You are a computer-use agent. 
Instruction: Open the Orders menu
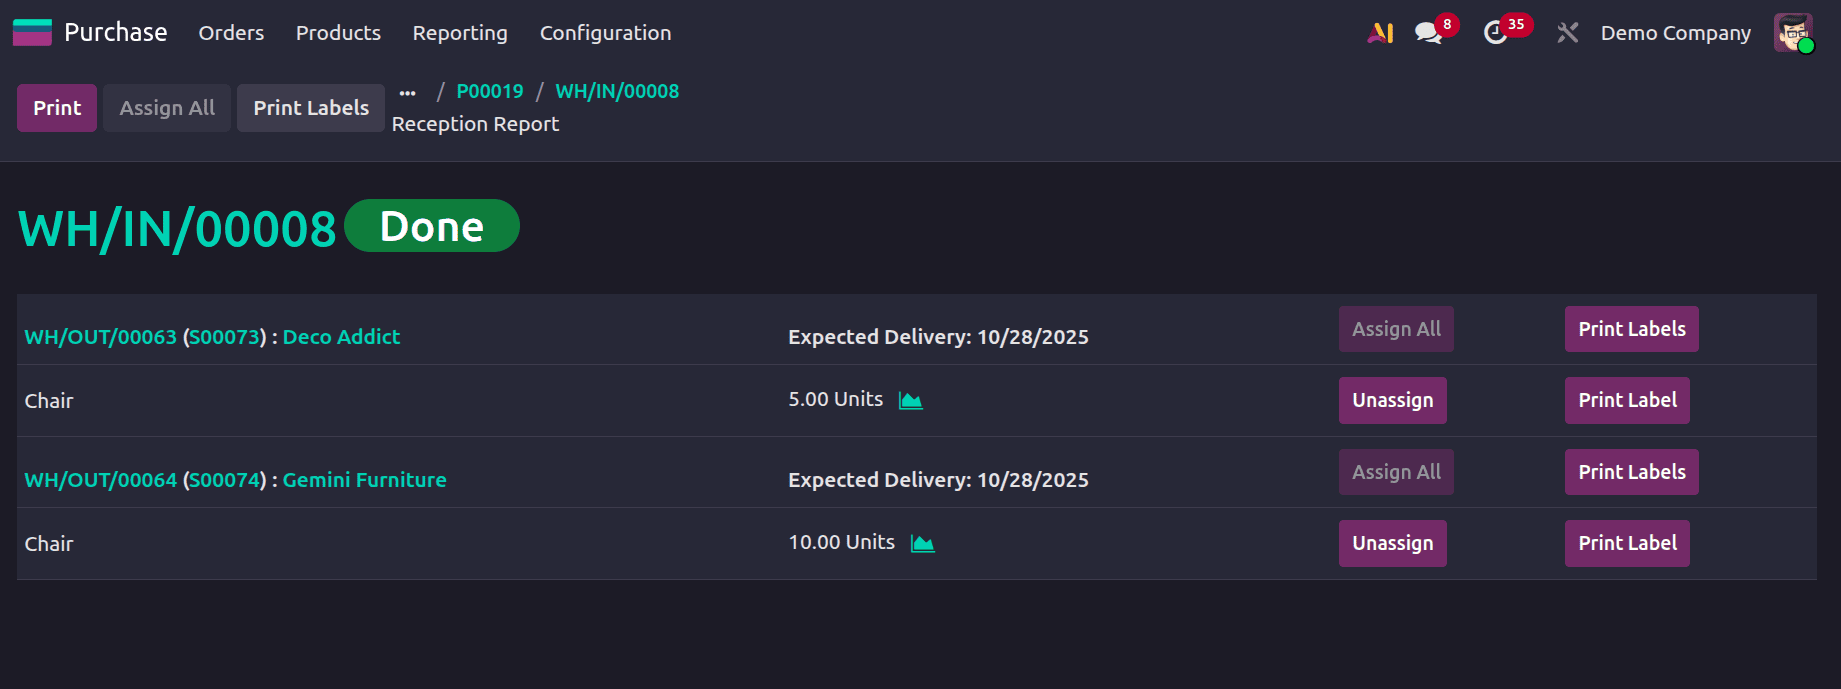[230, 33]
